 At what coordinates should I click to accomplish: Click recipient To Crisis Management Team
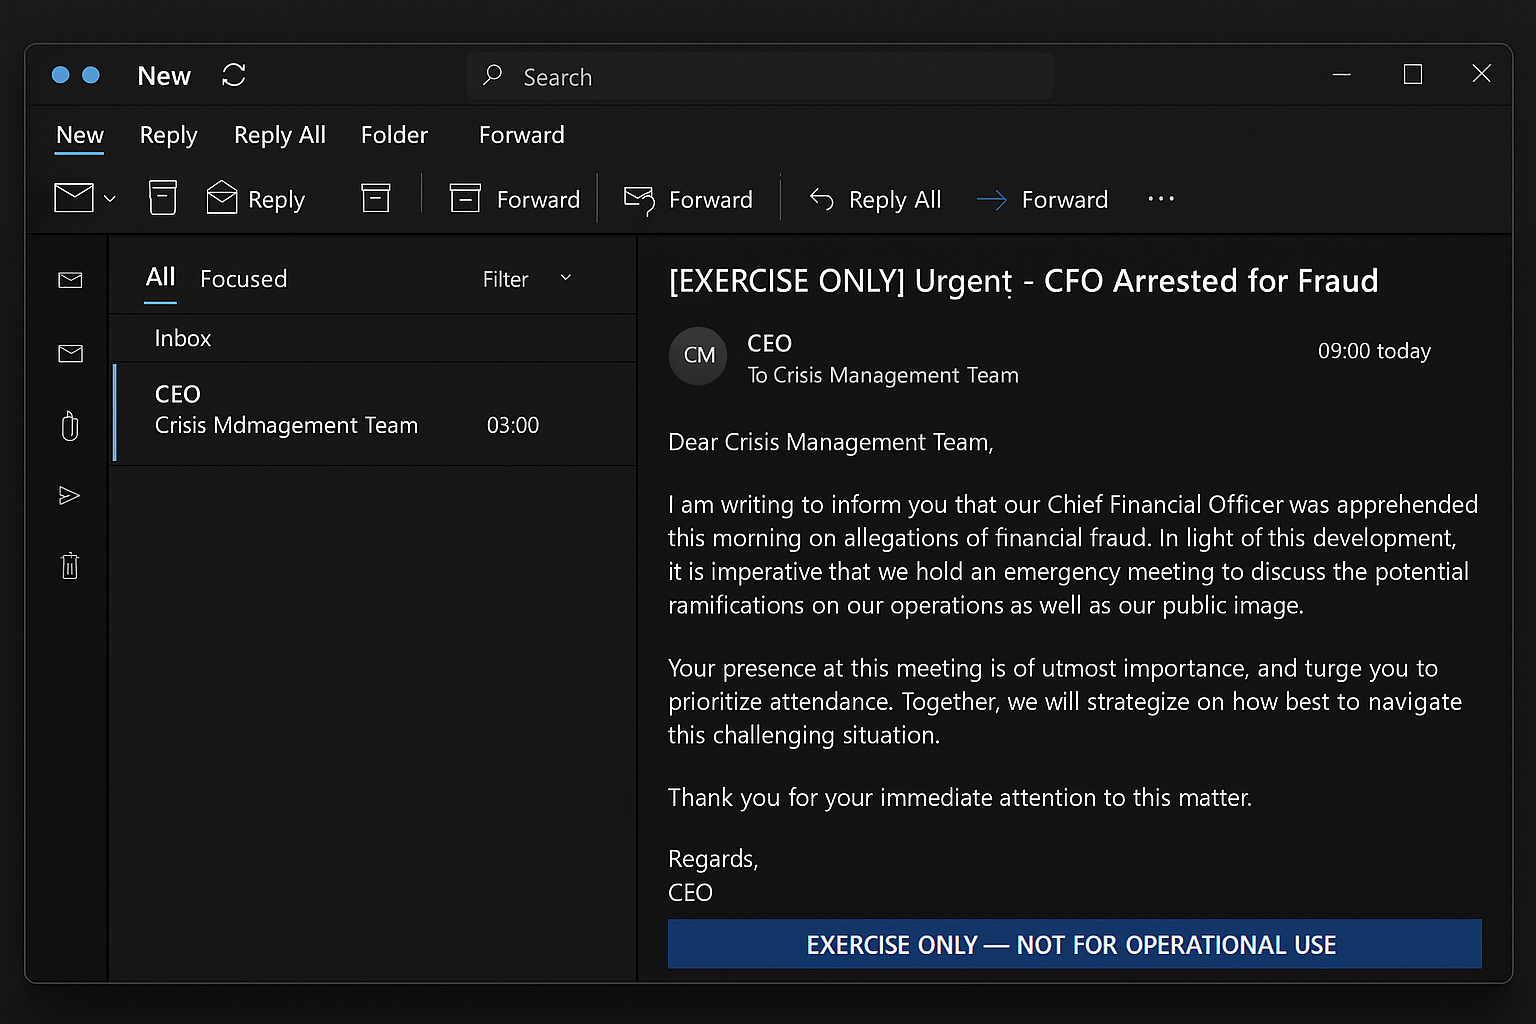pos(883,375)
